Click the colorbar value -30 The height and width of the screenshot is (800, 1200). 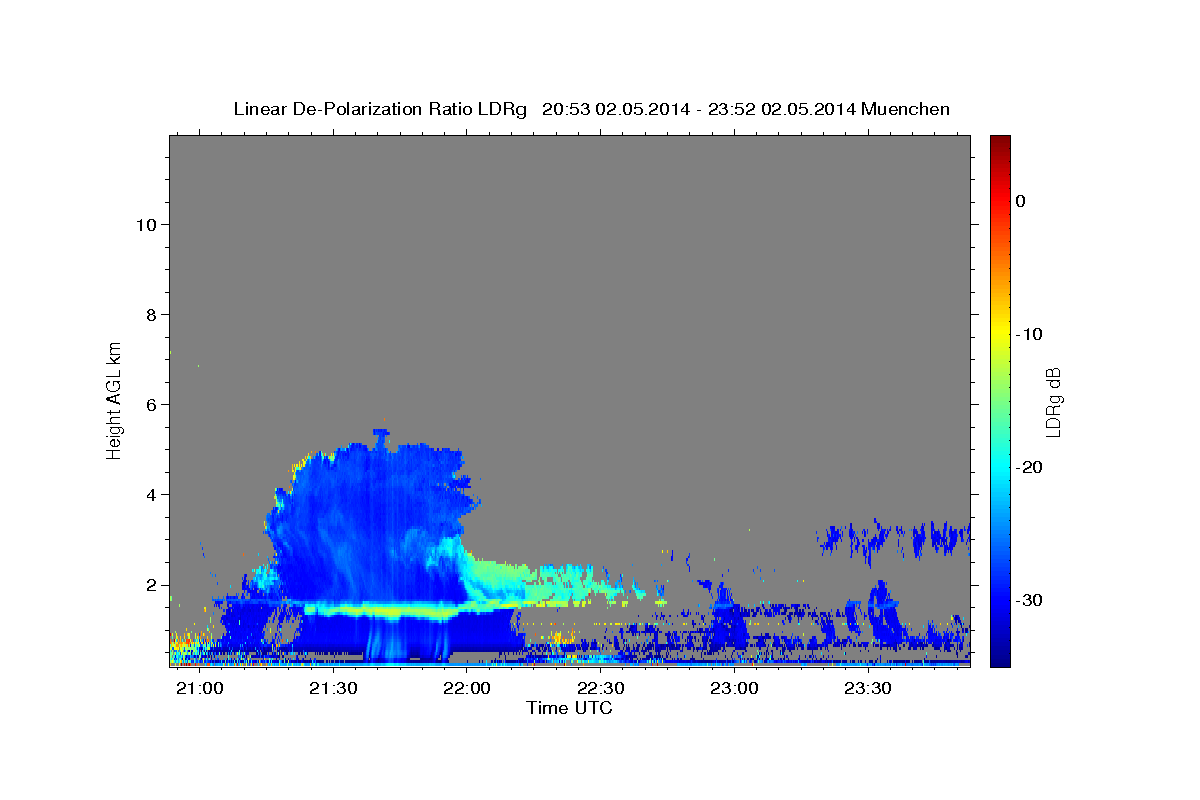pos(1030,600)
